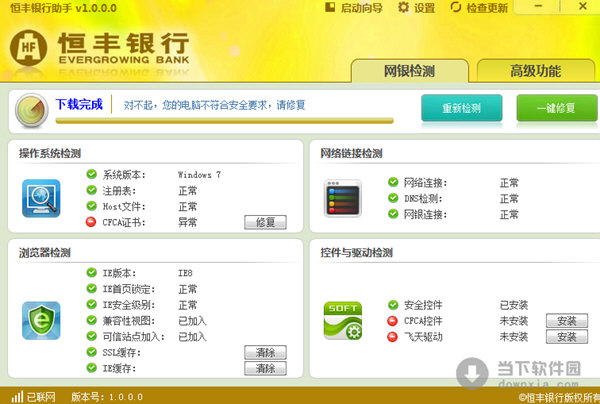600x404 pixels.
Task: Click 正常 status for DNS检测
Action: click(x=509, y=199)
